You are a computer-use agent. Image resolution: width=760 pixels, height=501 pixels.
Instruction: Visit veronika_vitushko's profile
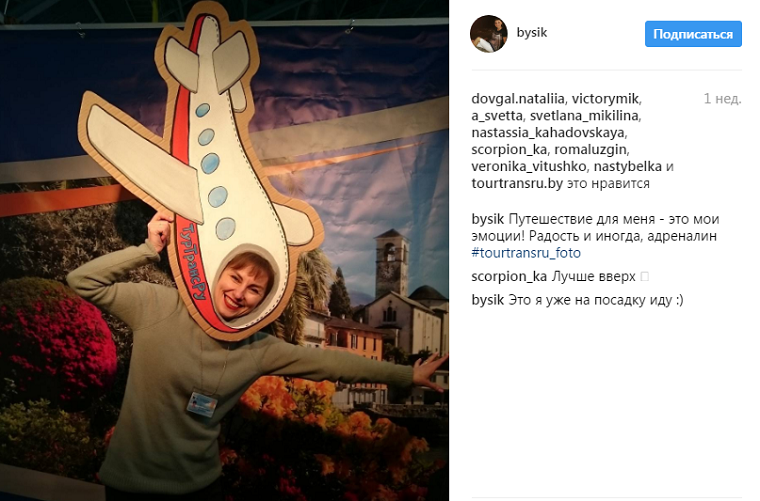(x=529, y=167)
